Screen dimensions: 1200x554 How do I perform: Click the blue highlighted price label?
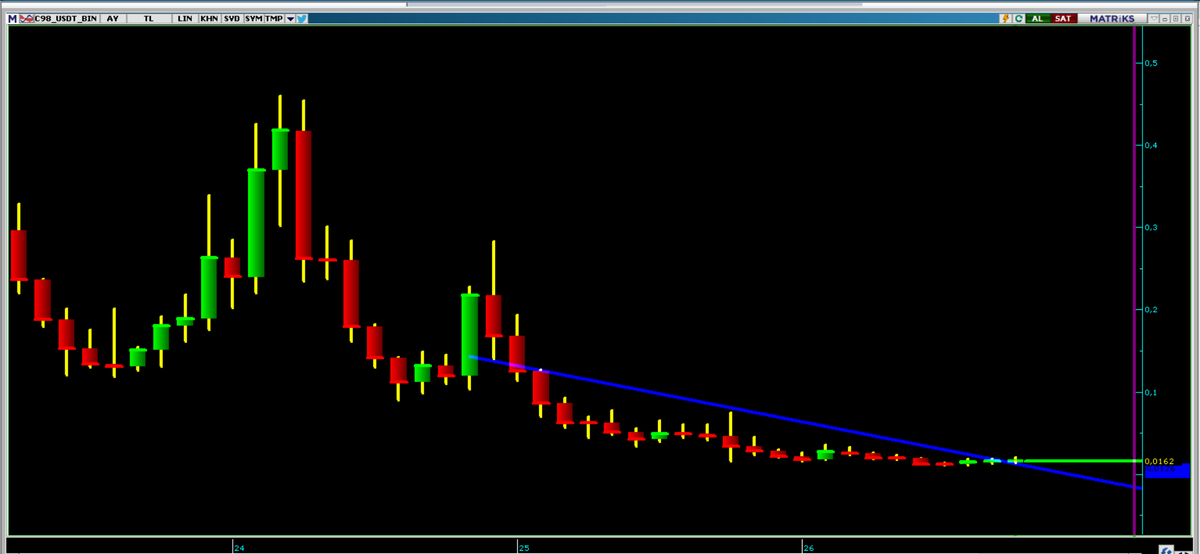coord(1166,471)
